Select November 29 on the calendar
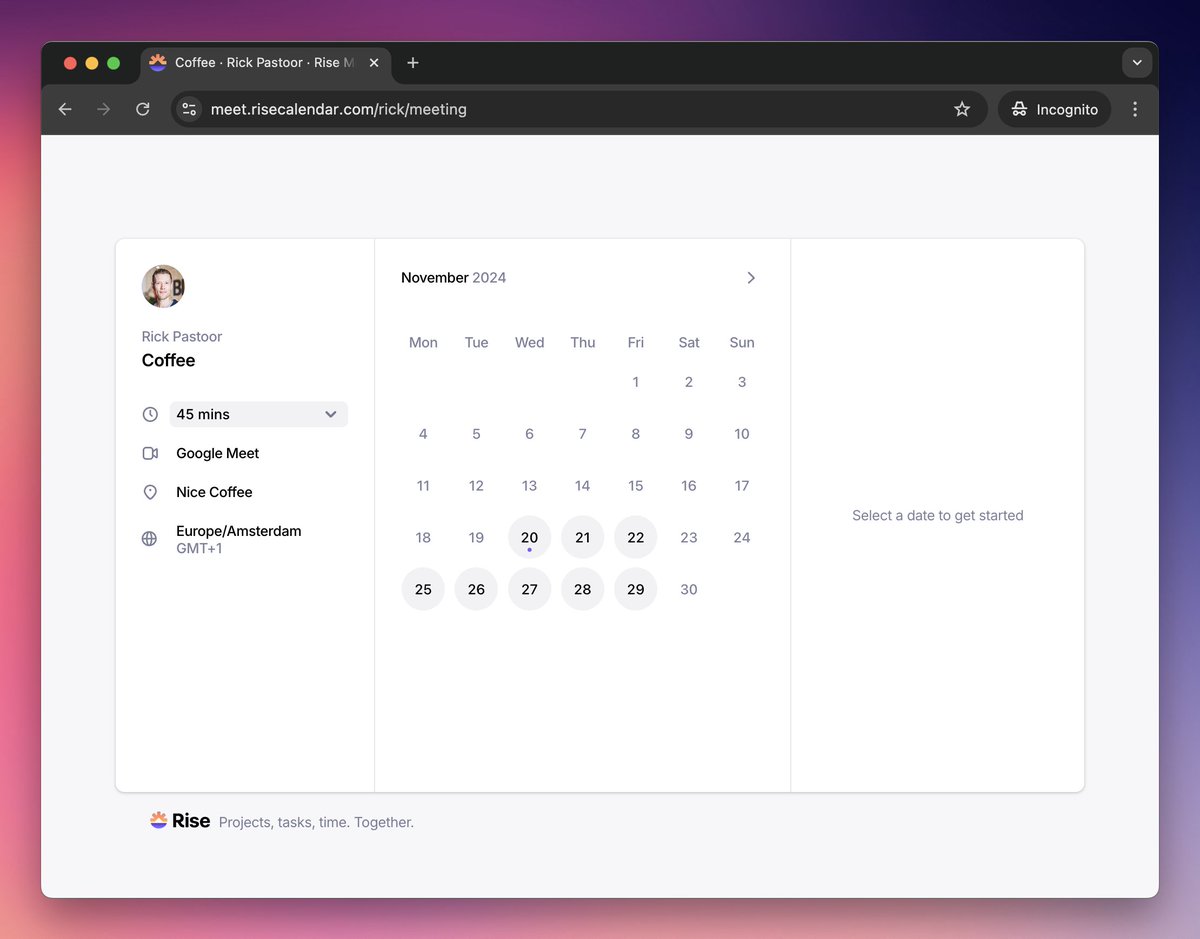The image size is (1200, 939). (x=636, y=589)
